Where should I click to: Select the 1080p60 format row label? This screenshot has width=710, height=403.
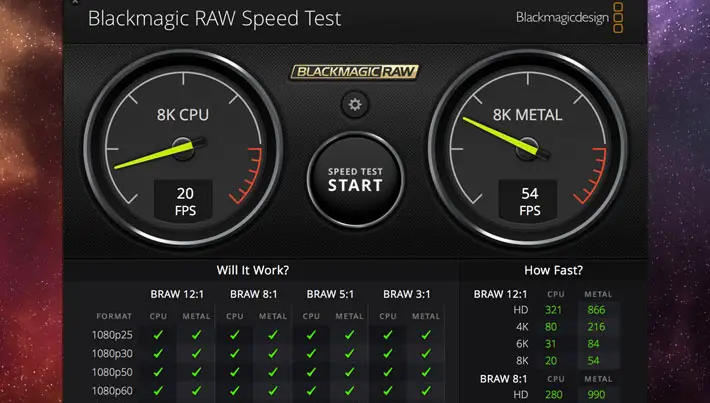click(112, 391)
